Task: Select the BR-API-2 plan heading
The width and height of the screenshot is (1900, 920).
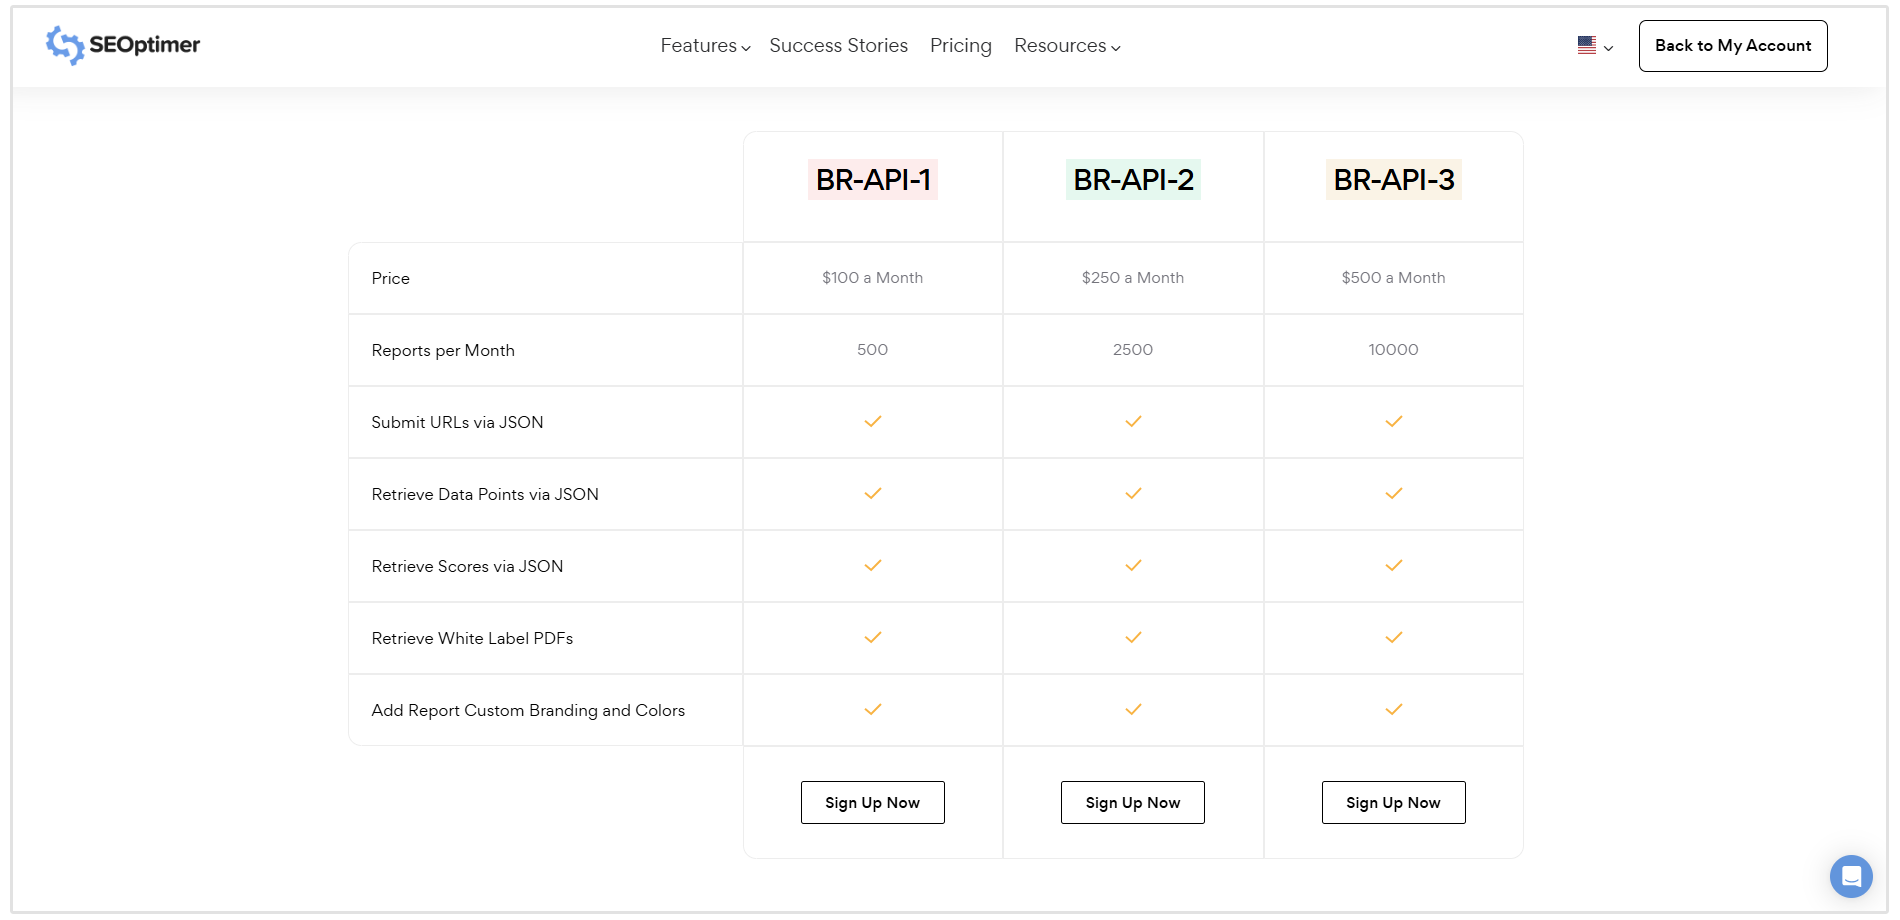Action: point(1133,180)
